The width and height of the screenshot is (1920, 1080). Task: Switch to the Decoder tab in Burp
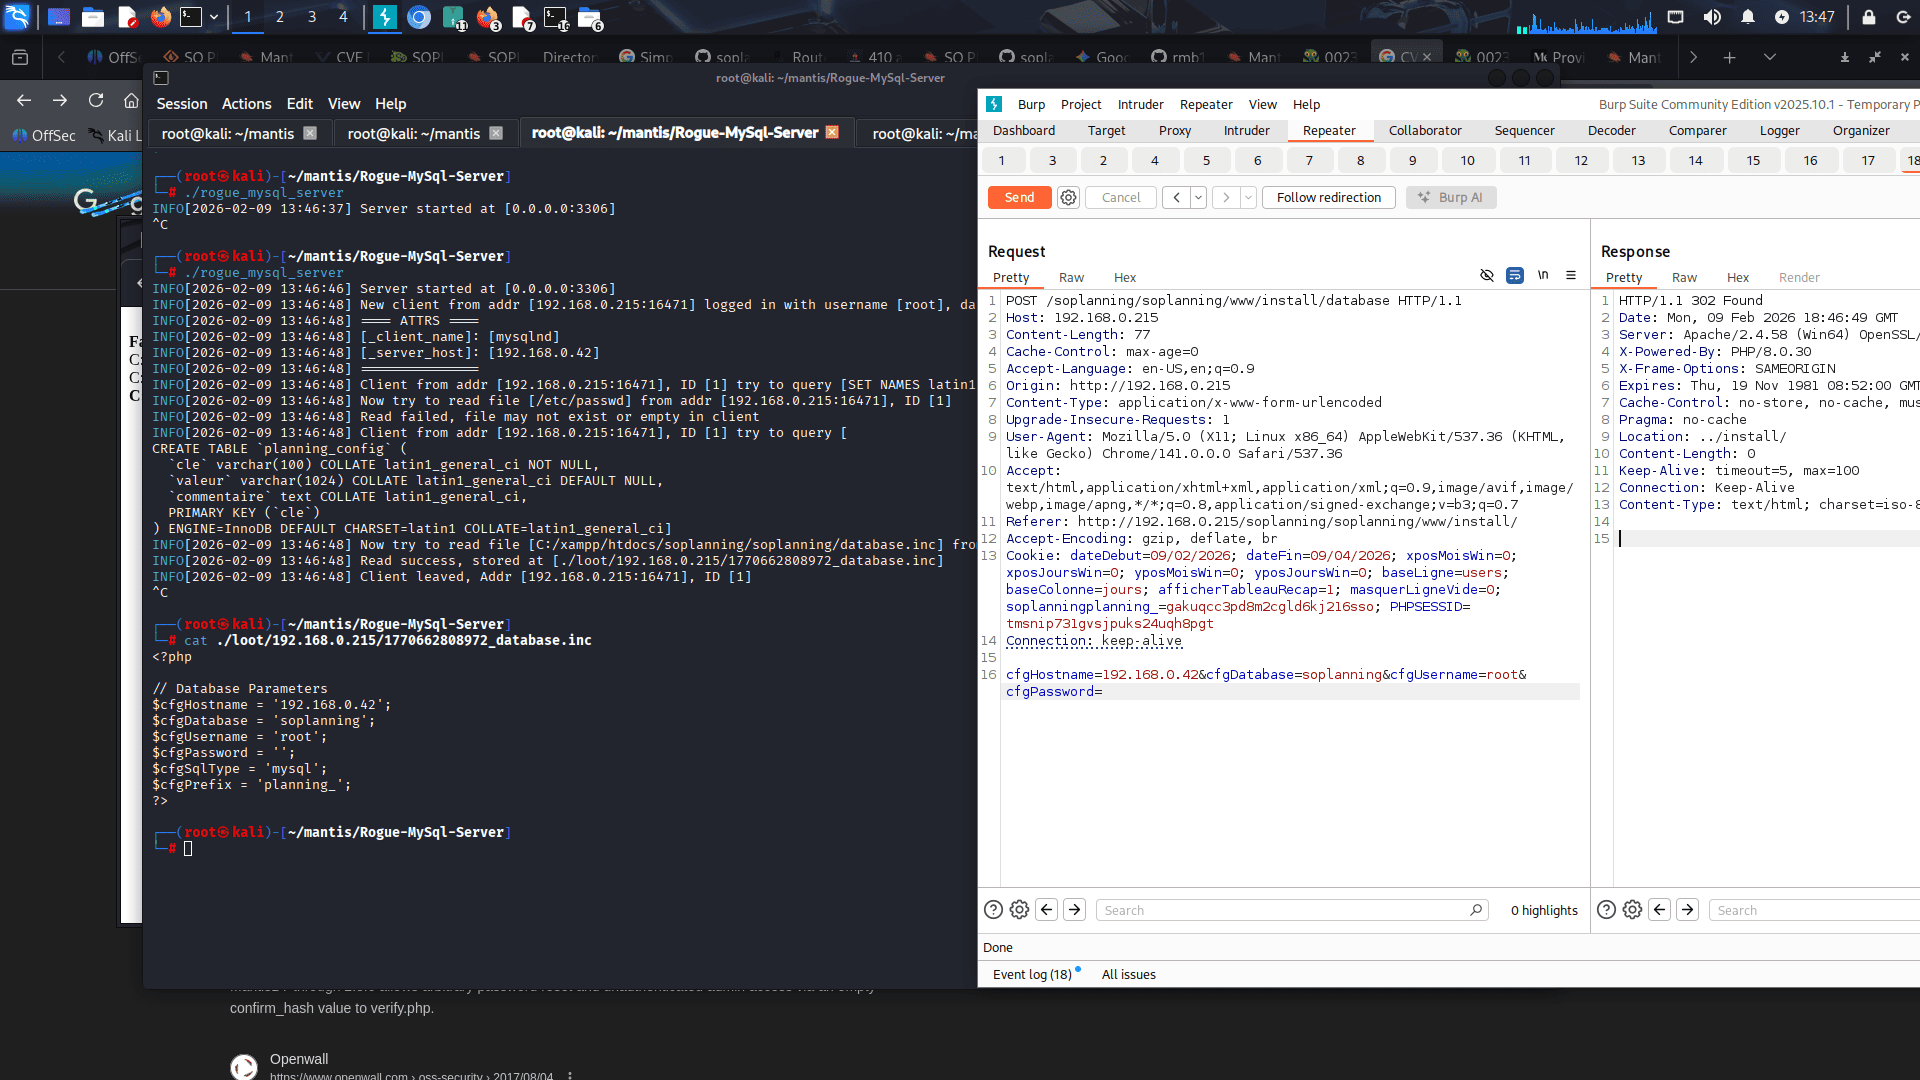(1611, 130)
